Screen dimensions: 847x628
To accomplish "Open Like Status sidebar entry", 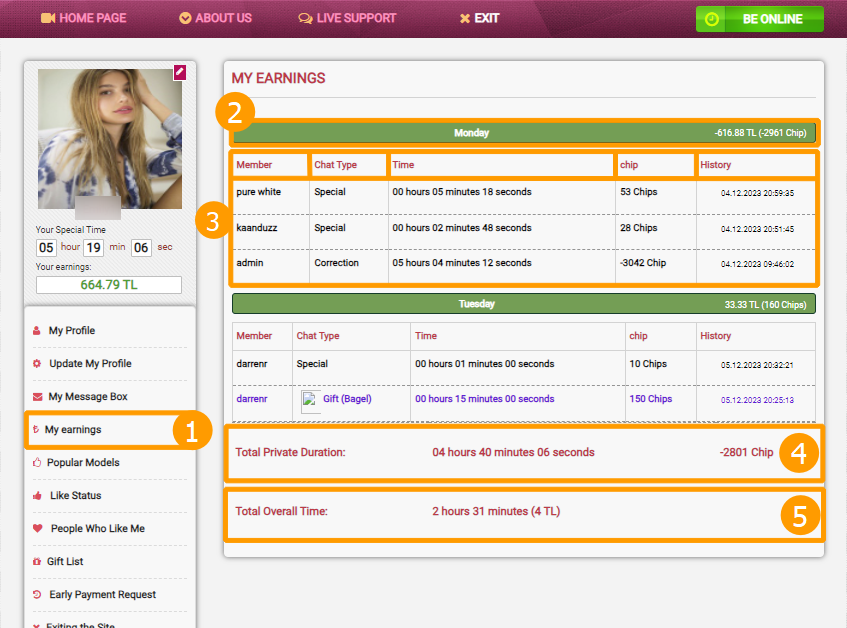I will (75, 496).
